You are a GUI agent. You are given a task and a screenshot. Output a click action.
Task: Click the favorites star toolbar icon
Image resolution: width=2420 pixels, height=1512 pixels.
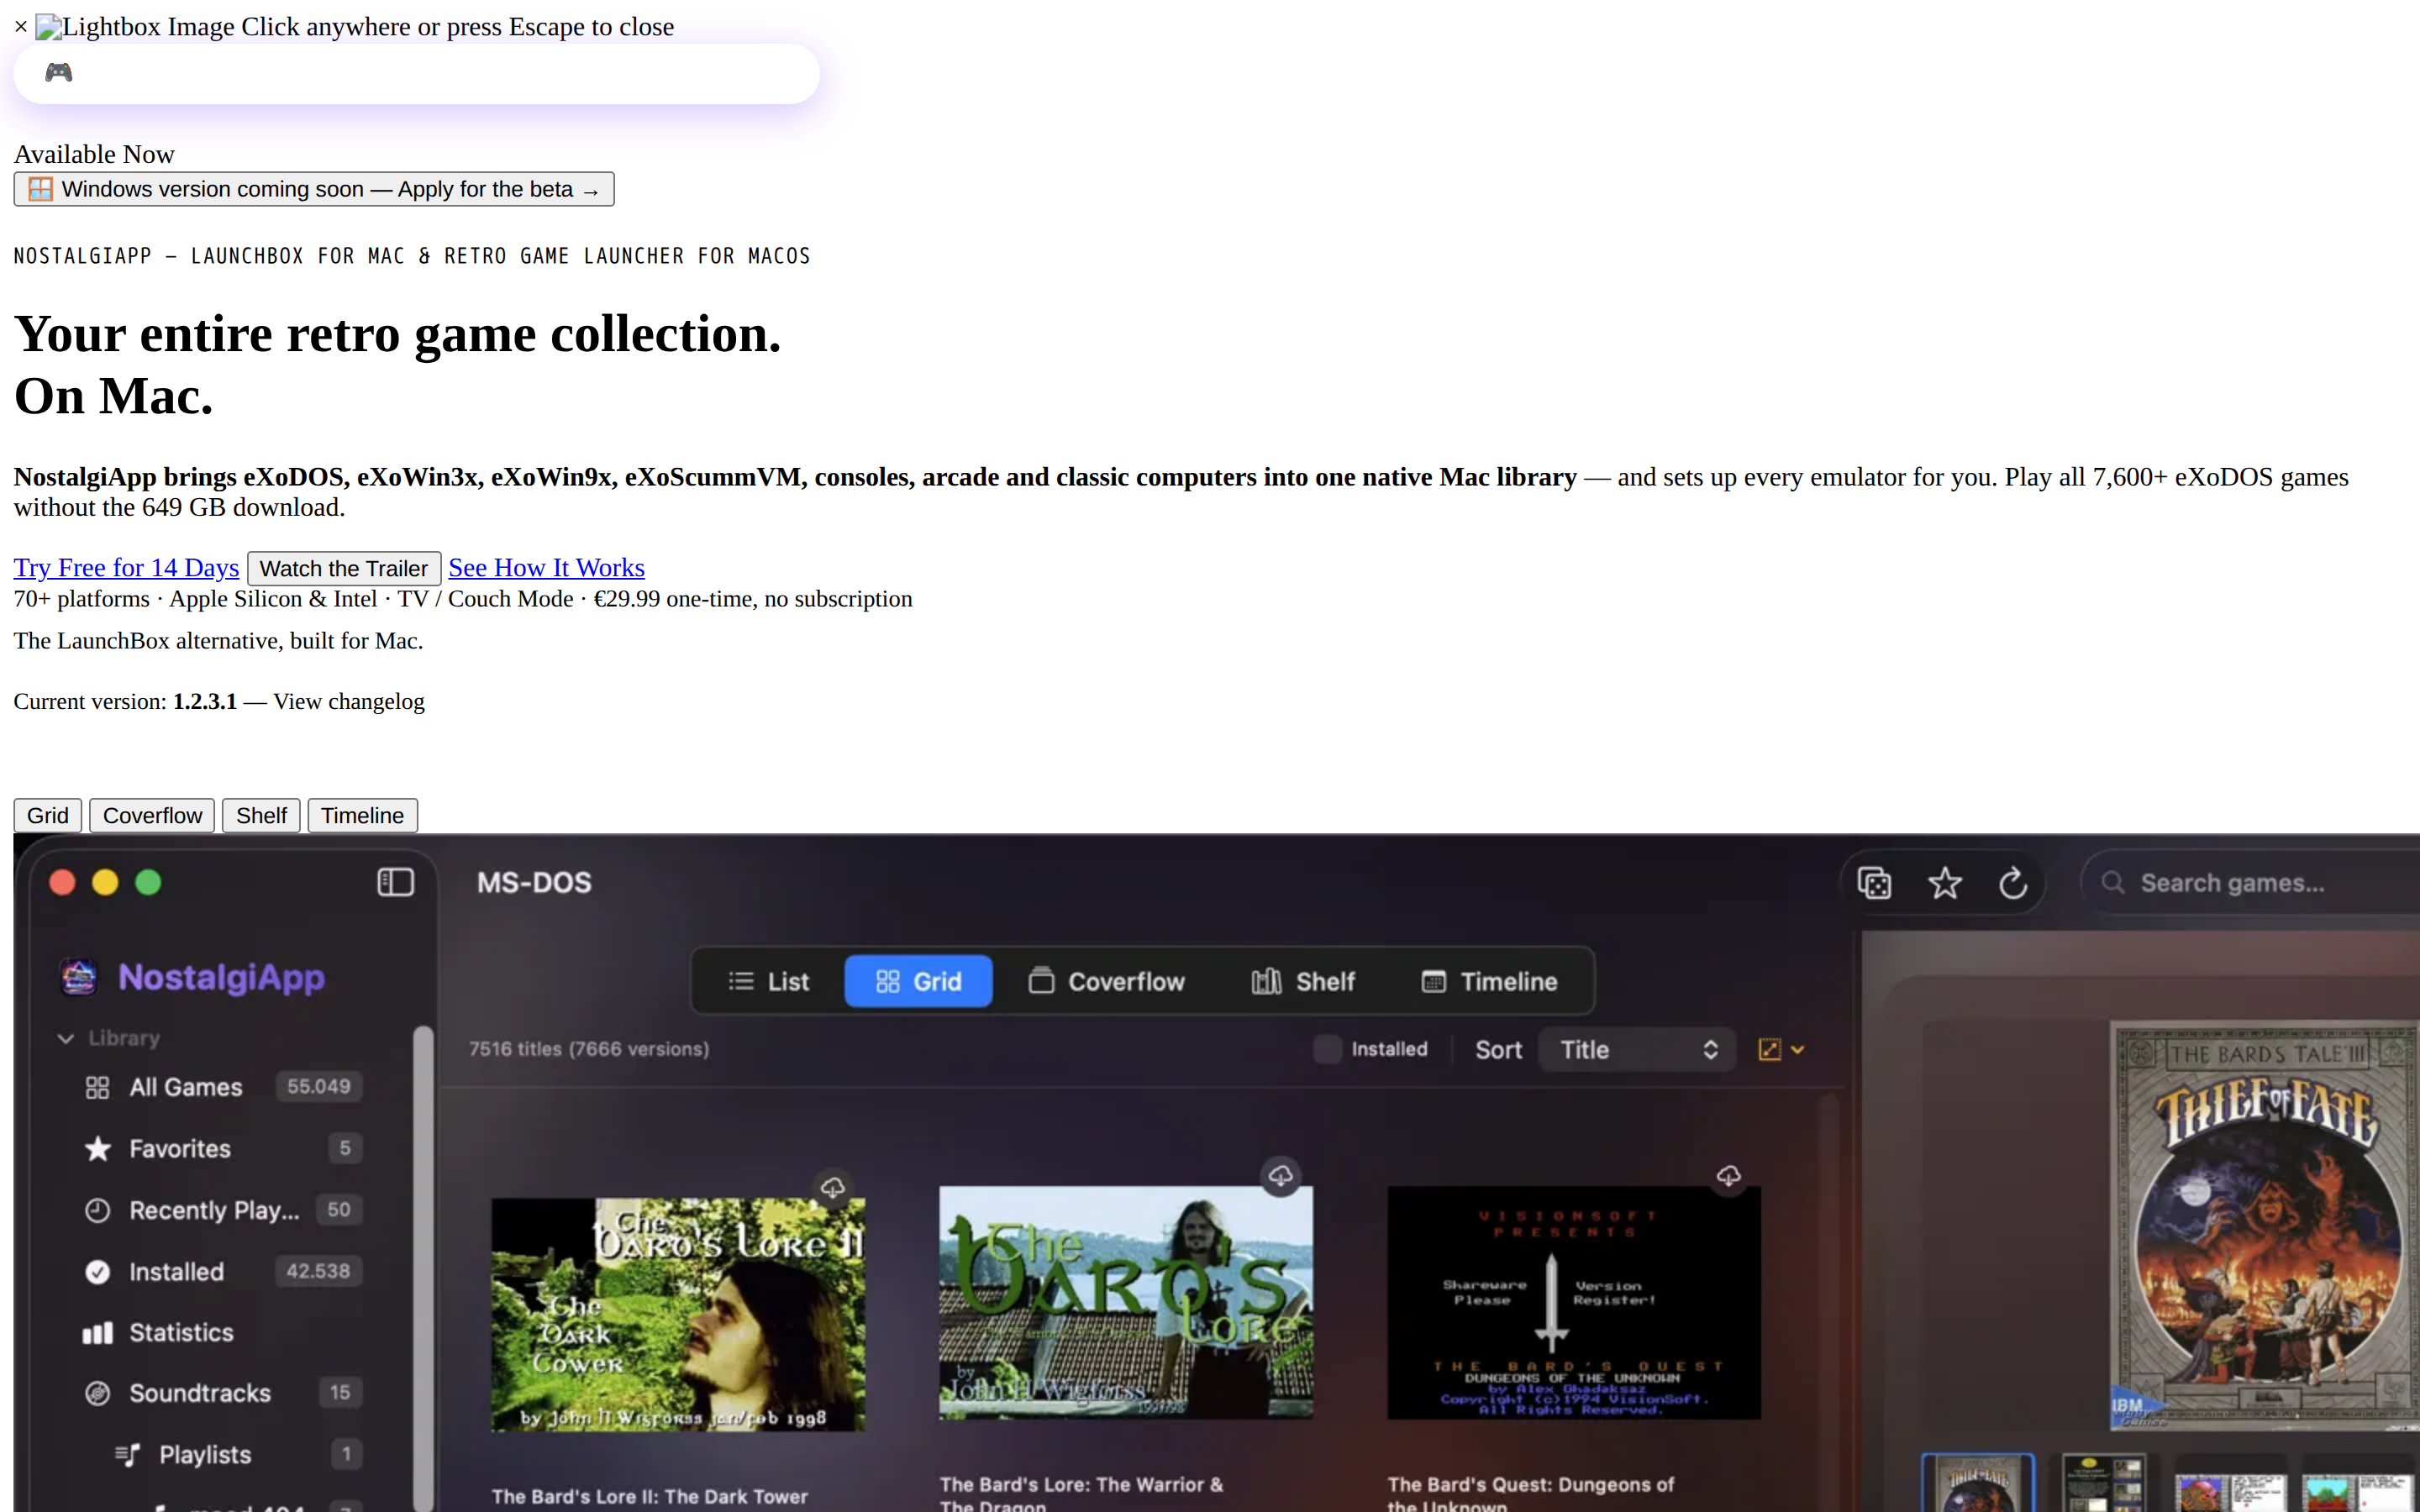pos(1945,883)
